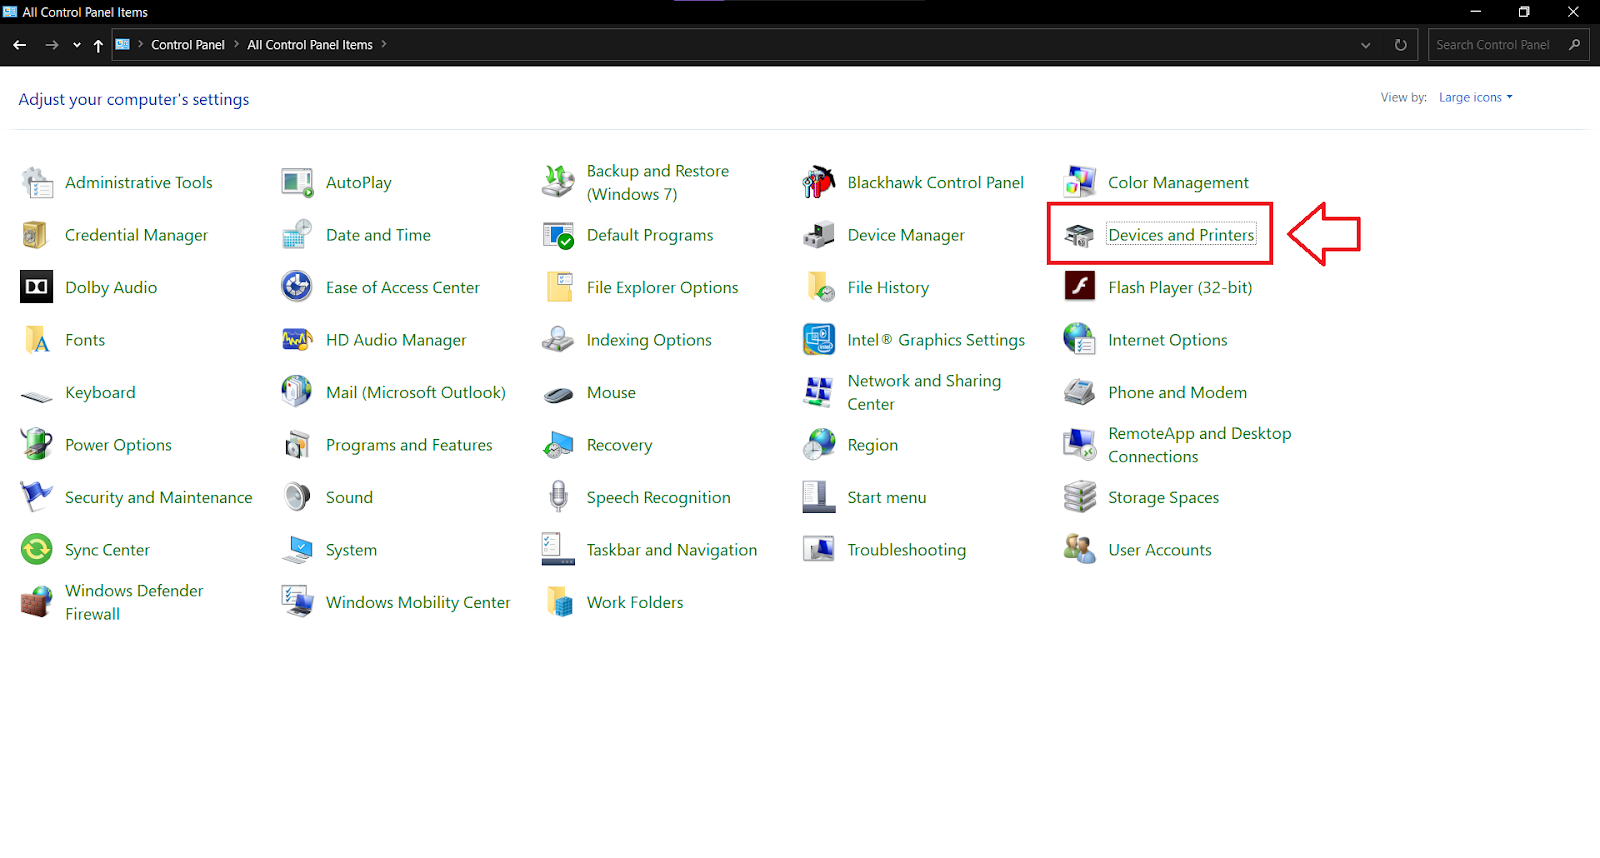The image size is (1600, 858).
Task: Click All Control Panel Items breadcrumb
Action: pyautogui.click(x=310, y=45)
